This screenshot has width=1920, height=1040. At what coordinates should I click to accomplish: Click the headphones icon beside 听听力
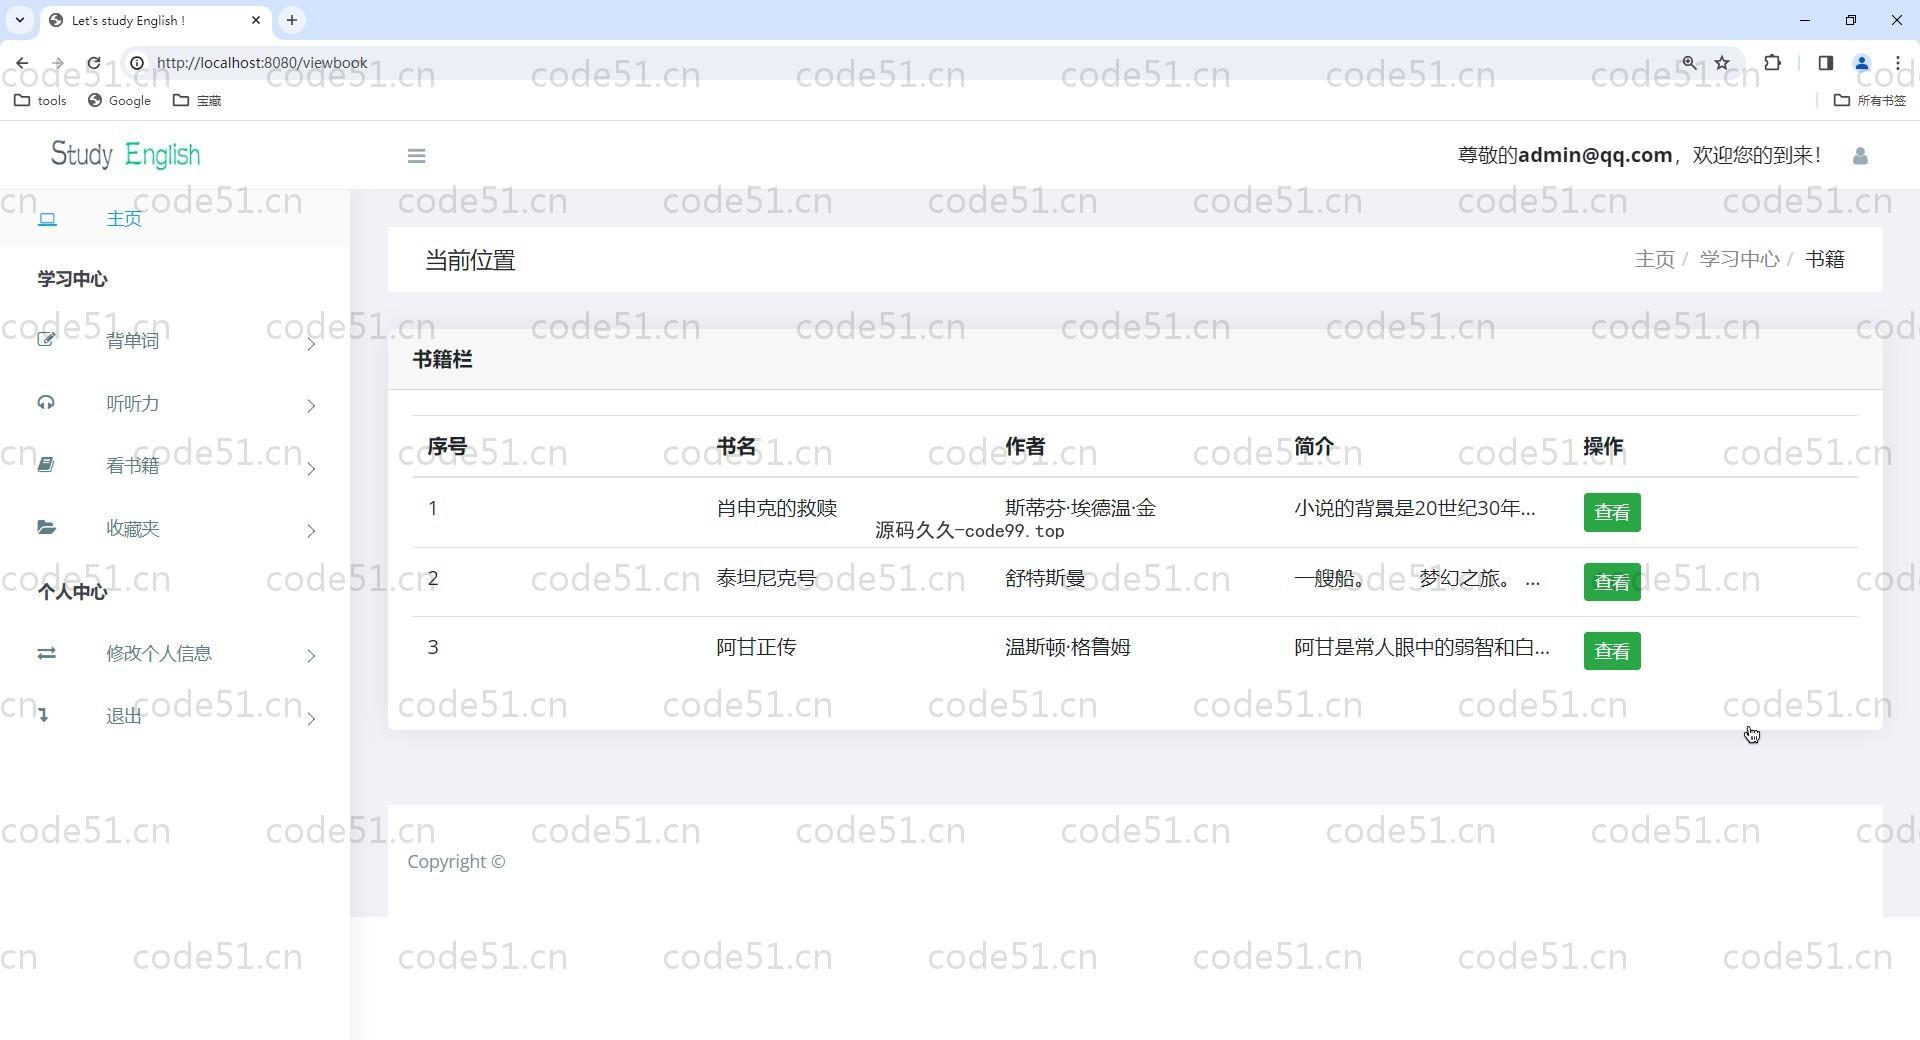(x=46, y=402)
